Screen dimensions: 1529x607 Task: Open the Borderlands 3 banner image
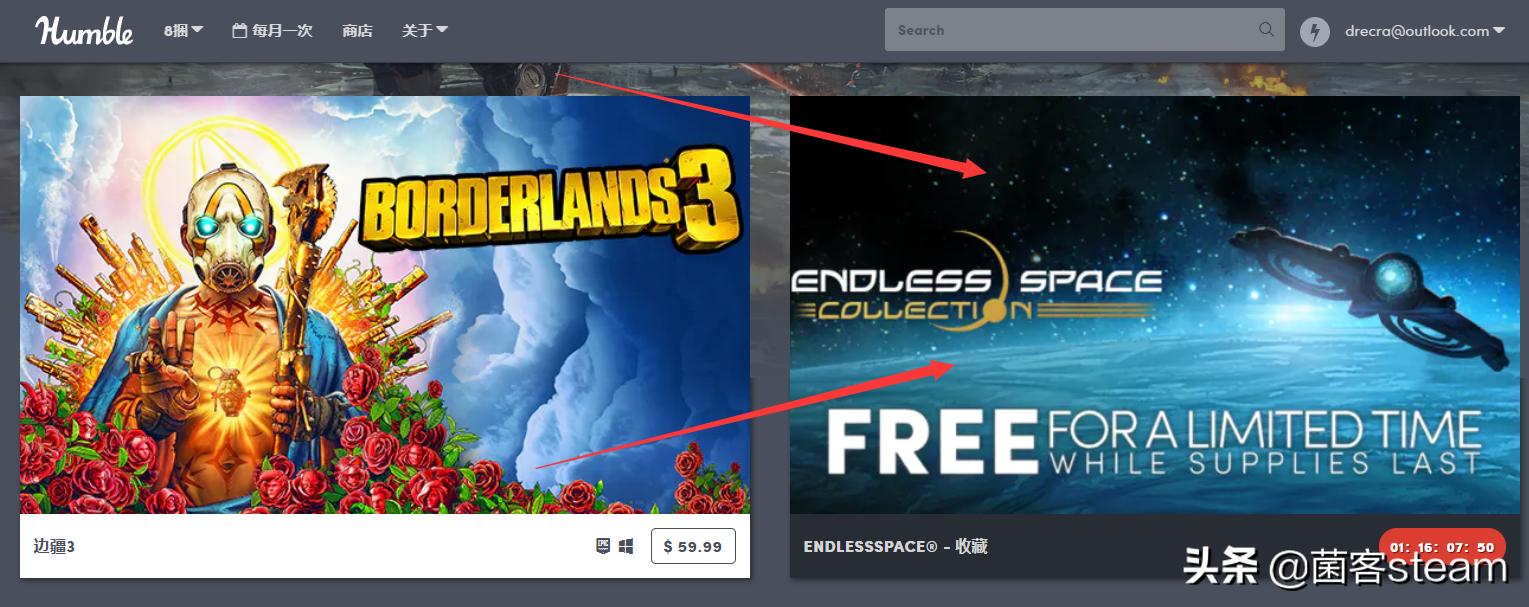pyautogui.click(x=385, y=305)
